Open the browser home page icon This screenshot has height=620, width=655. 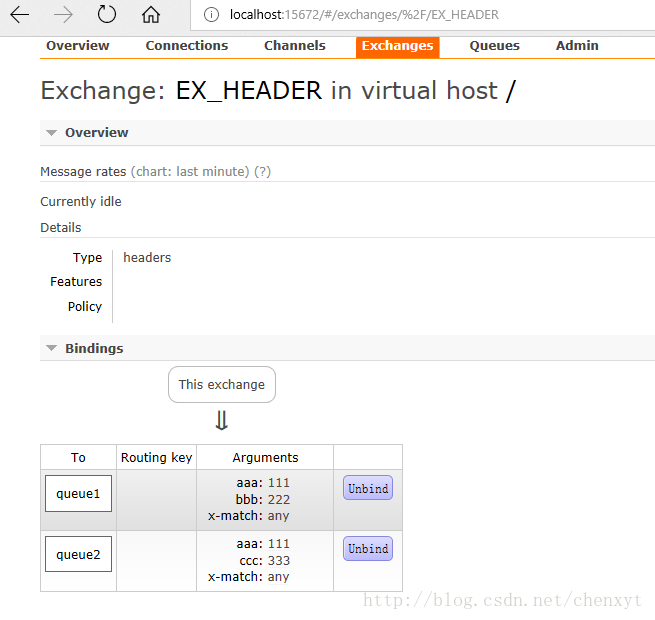(x=151, y=15)
